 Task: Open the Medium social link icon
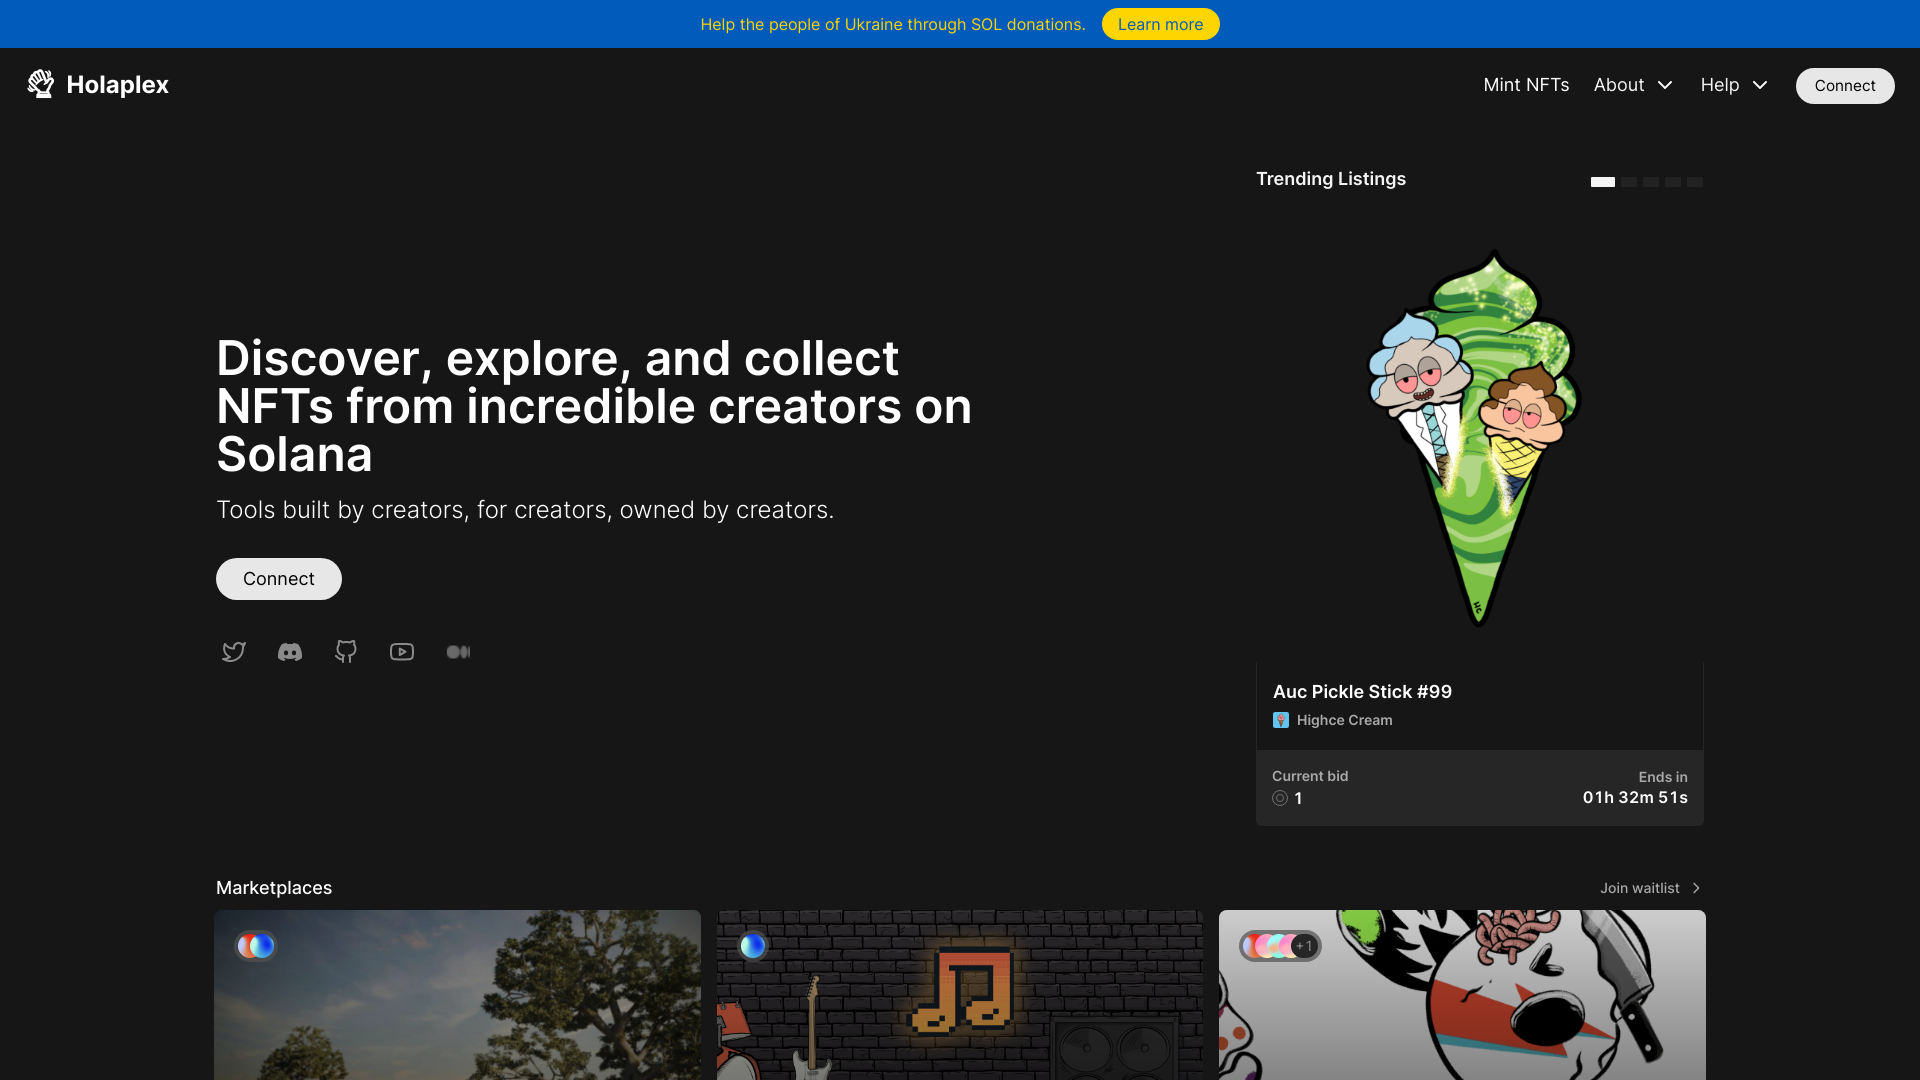tap(458, 652)
